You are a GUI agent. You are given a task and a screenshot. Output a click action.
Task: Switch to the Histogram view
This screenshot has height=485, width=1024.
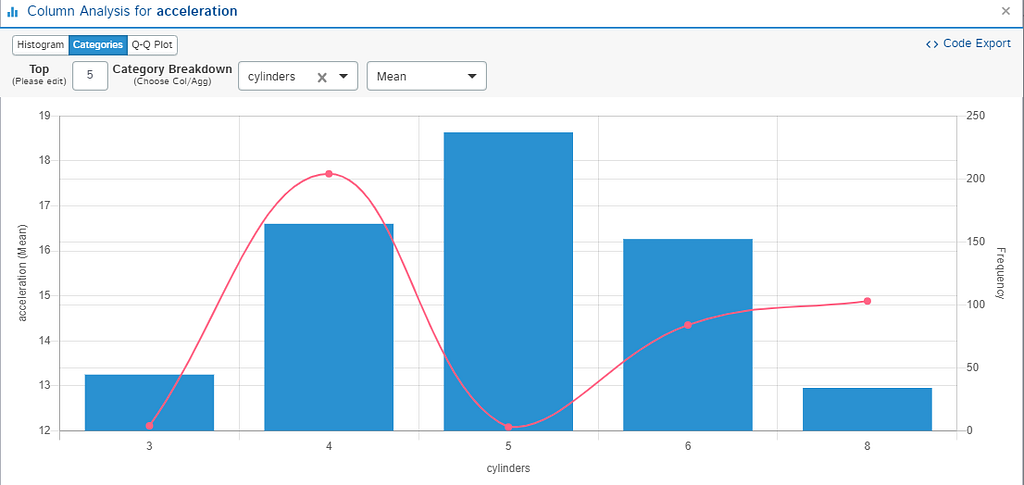click(40, 45)
